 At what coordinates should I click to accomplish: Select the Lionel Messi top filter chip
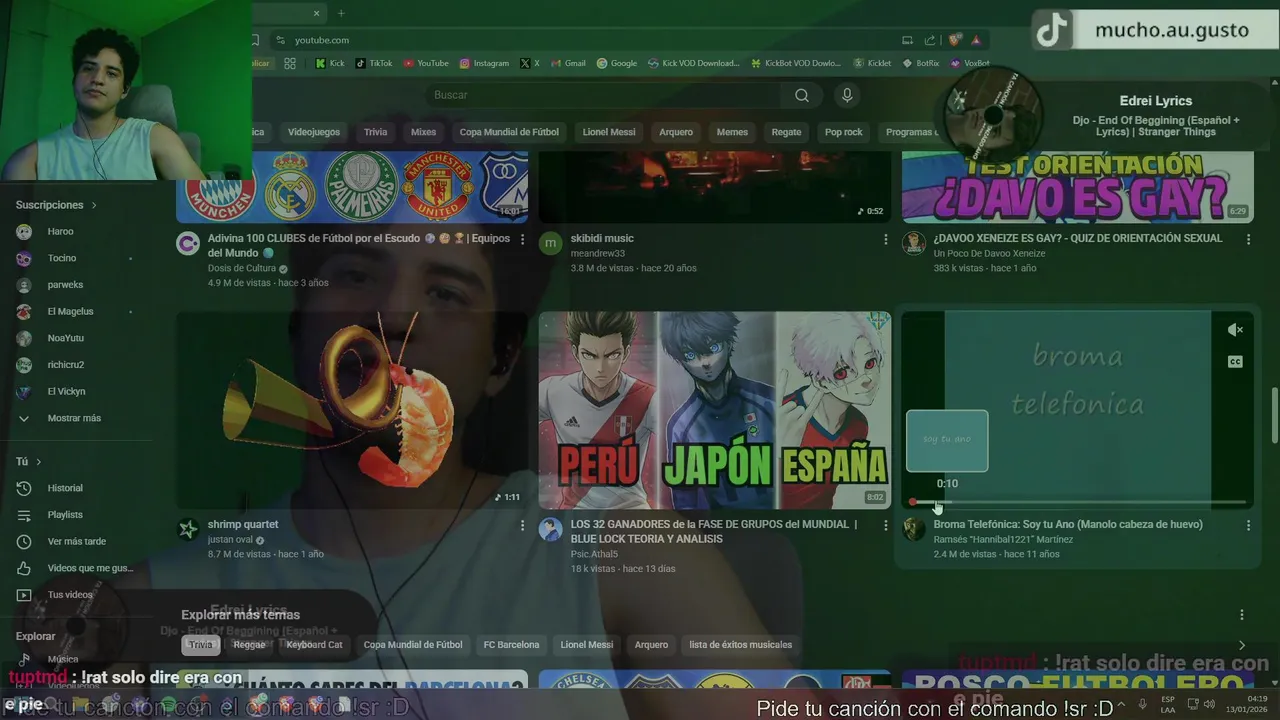(609, 132)
